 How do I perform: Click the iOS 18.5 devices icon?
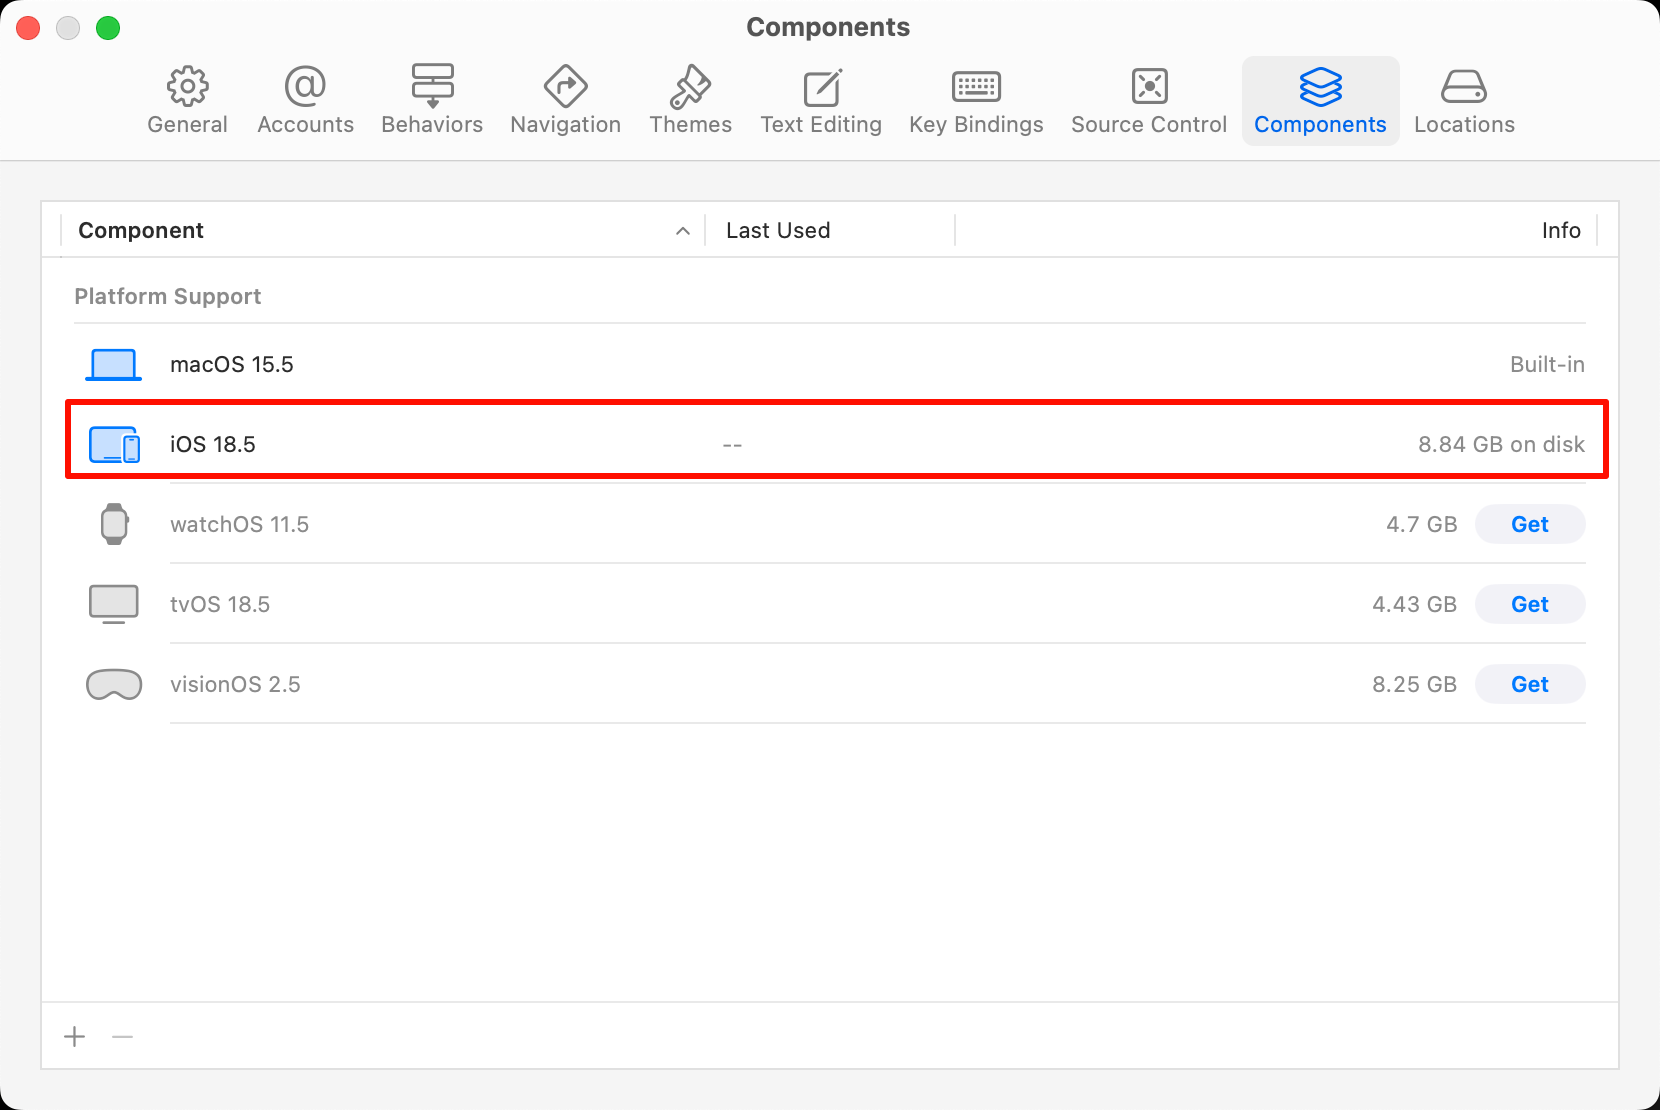click(114, 445)
